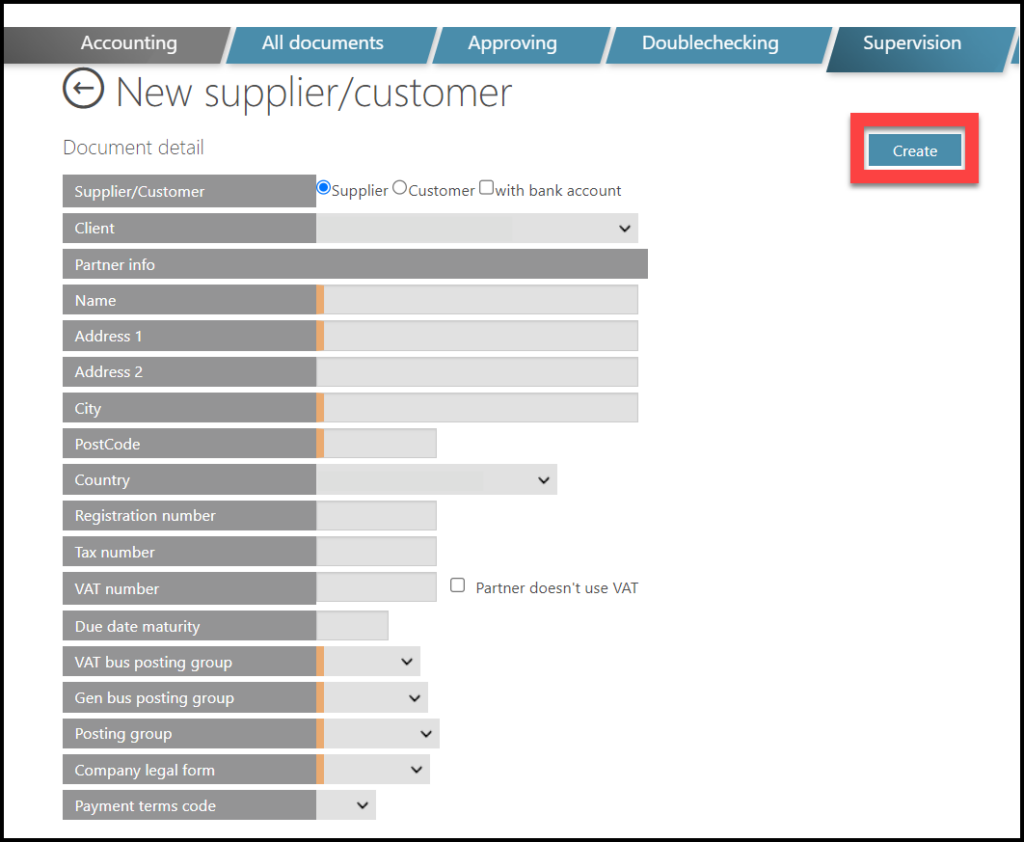Switch to the Doublechecking tab
Viewport: 1024px width, 842px height.
tap(710, 44)
